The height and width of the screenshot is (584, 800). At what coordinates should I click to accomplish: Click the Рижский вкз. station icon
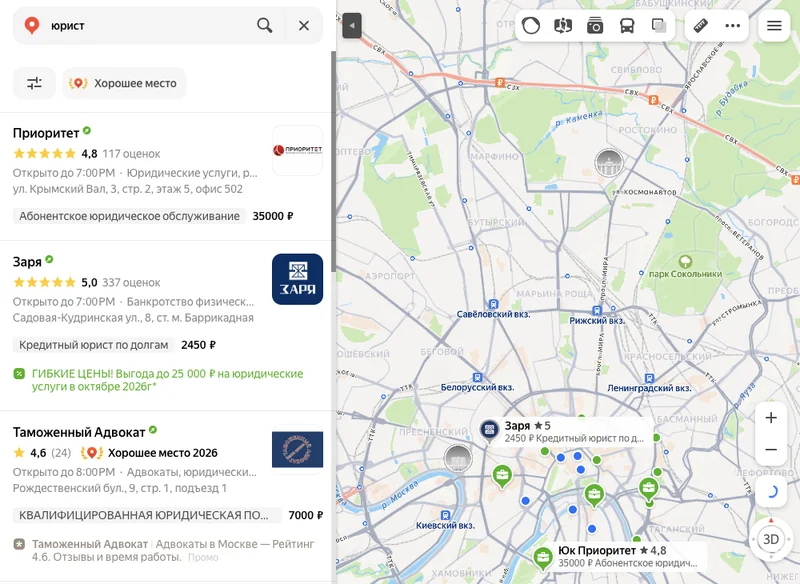tap(597, 311)
